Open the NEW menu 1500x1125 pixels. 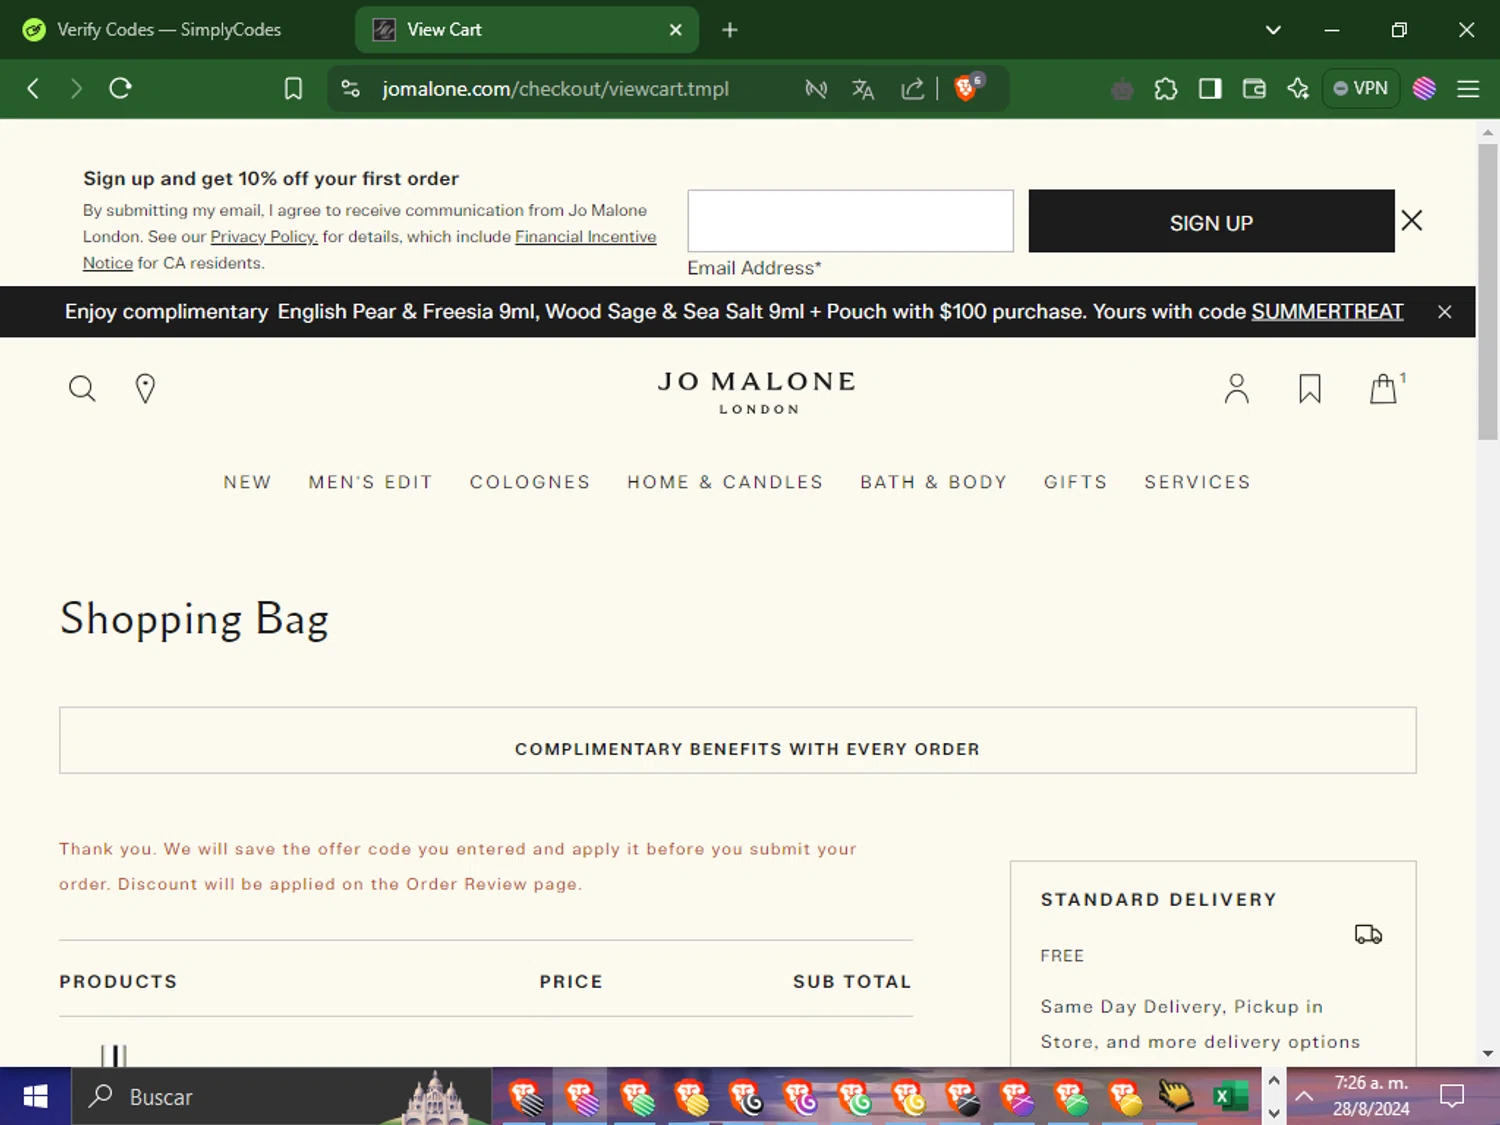click(247, 482)
